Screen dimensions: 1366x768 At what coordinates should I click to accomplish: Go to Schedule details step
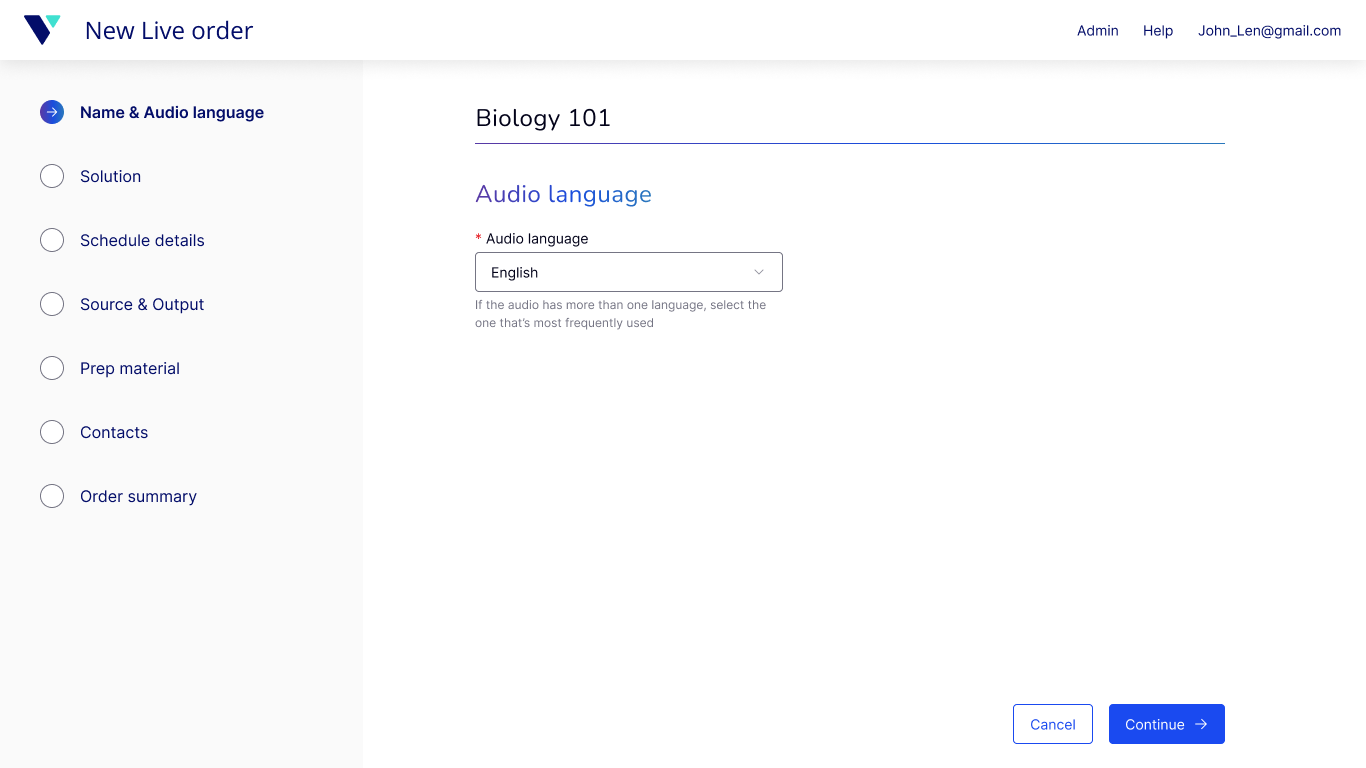click(142, 240)
